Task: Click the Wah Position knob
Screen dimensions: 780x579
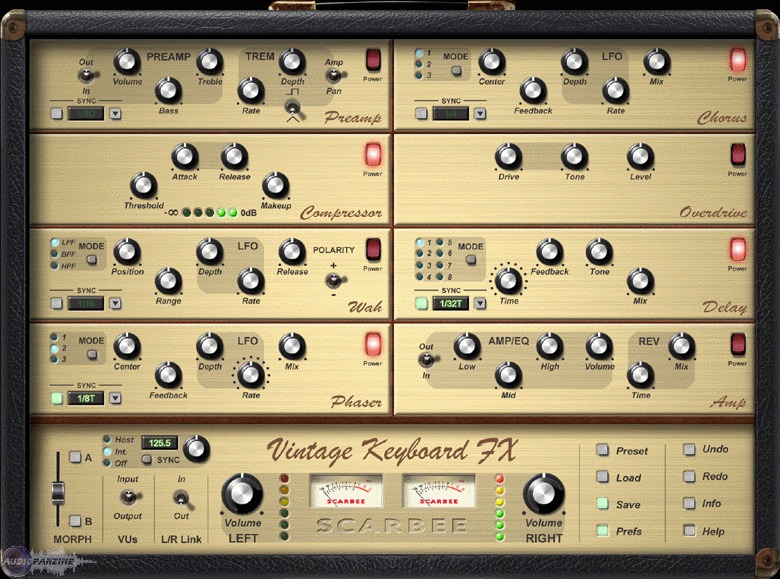Action: 127,252
